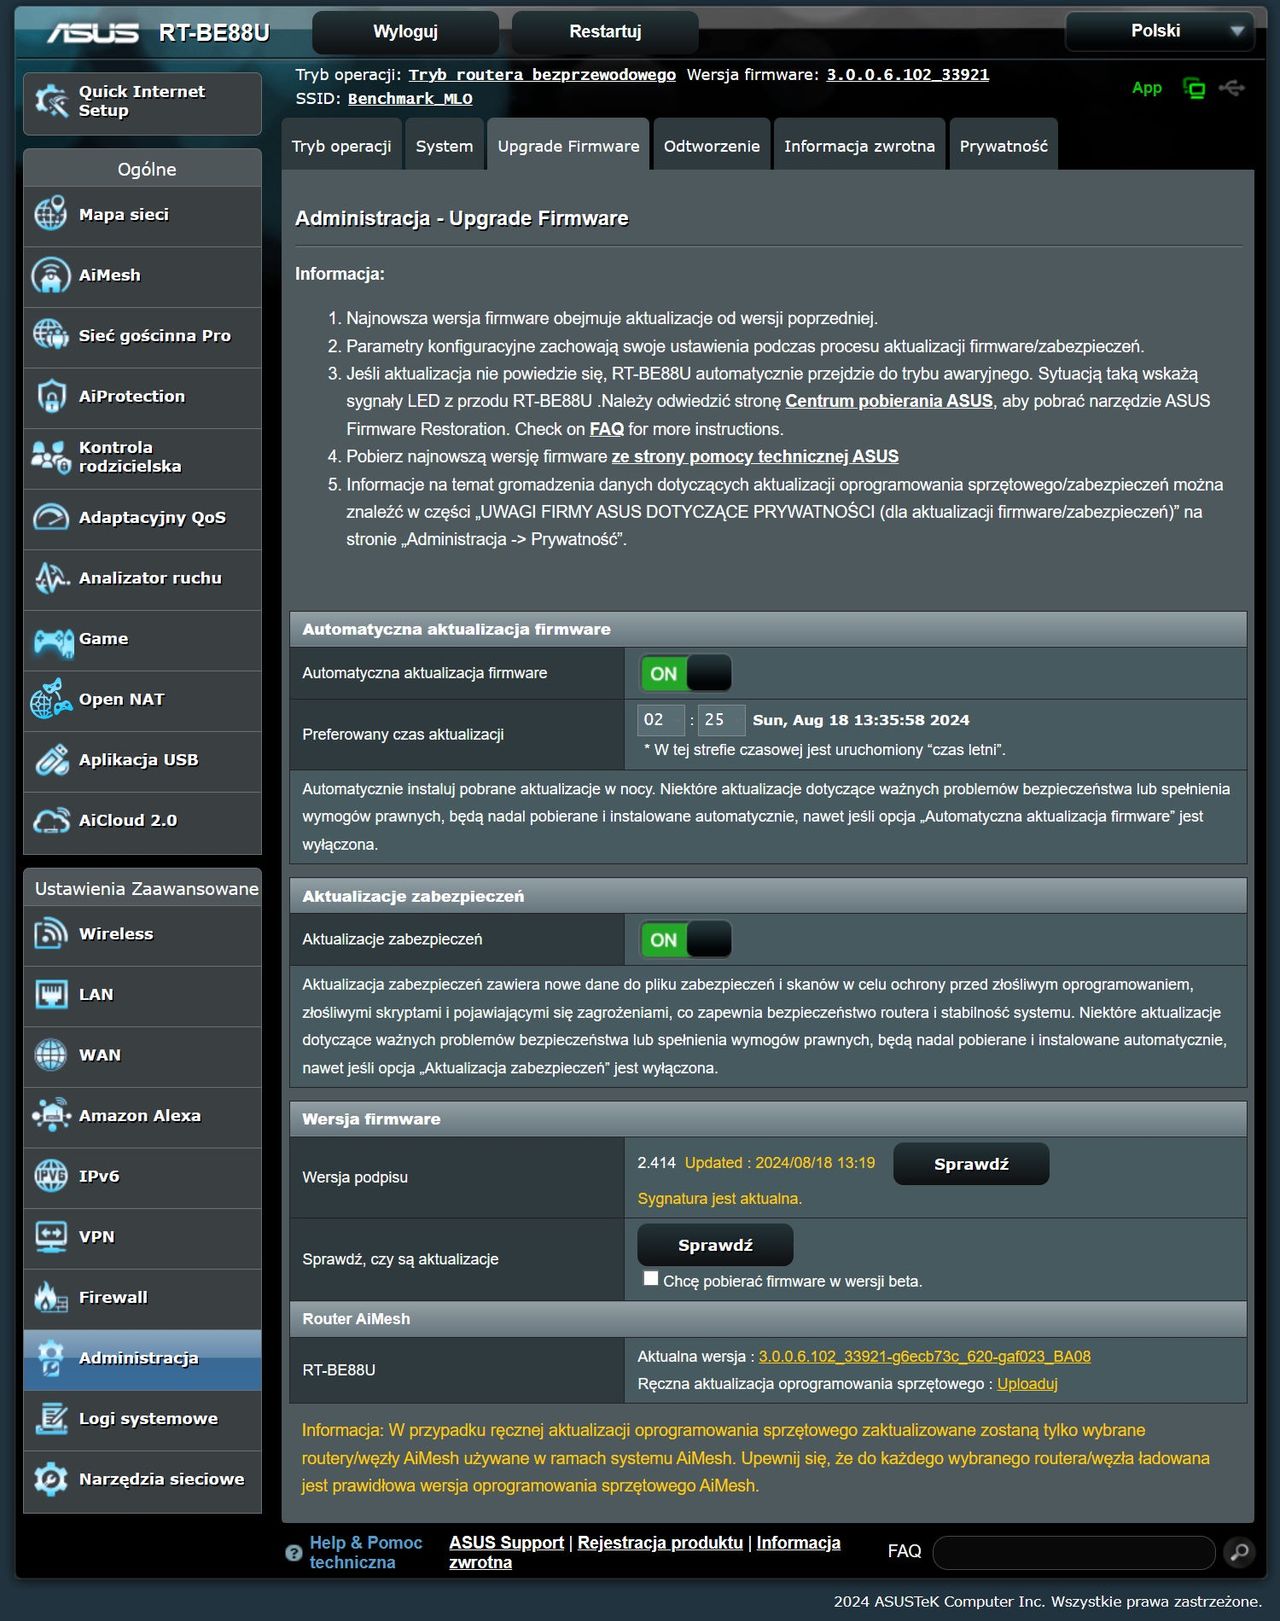Click AiMesh current firmware version link
Viewport: 1280px width, 1621px height.
924,1356
